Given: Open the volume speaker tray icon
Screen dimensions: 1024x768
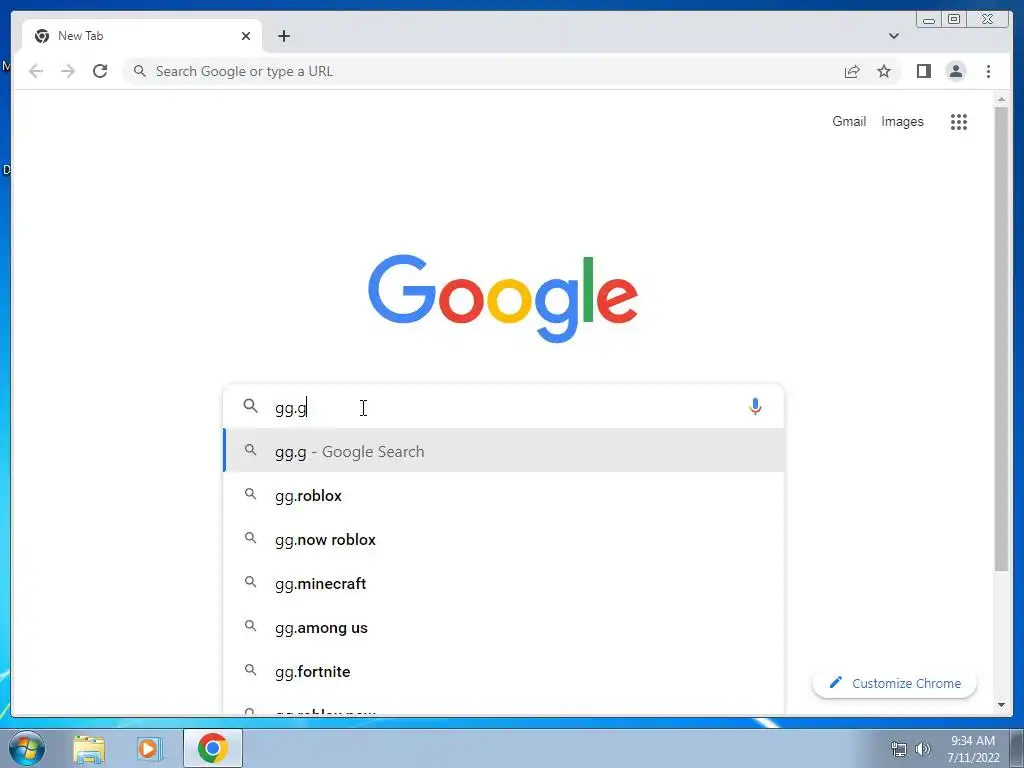Looking at the screenshot, I should (922, 749).
